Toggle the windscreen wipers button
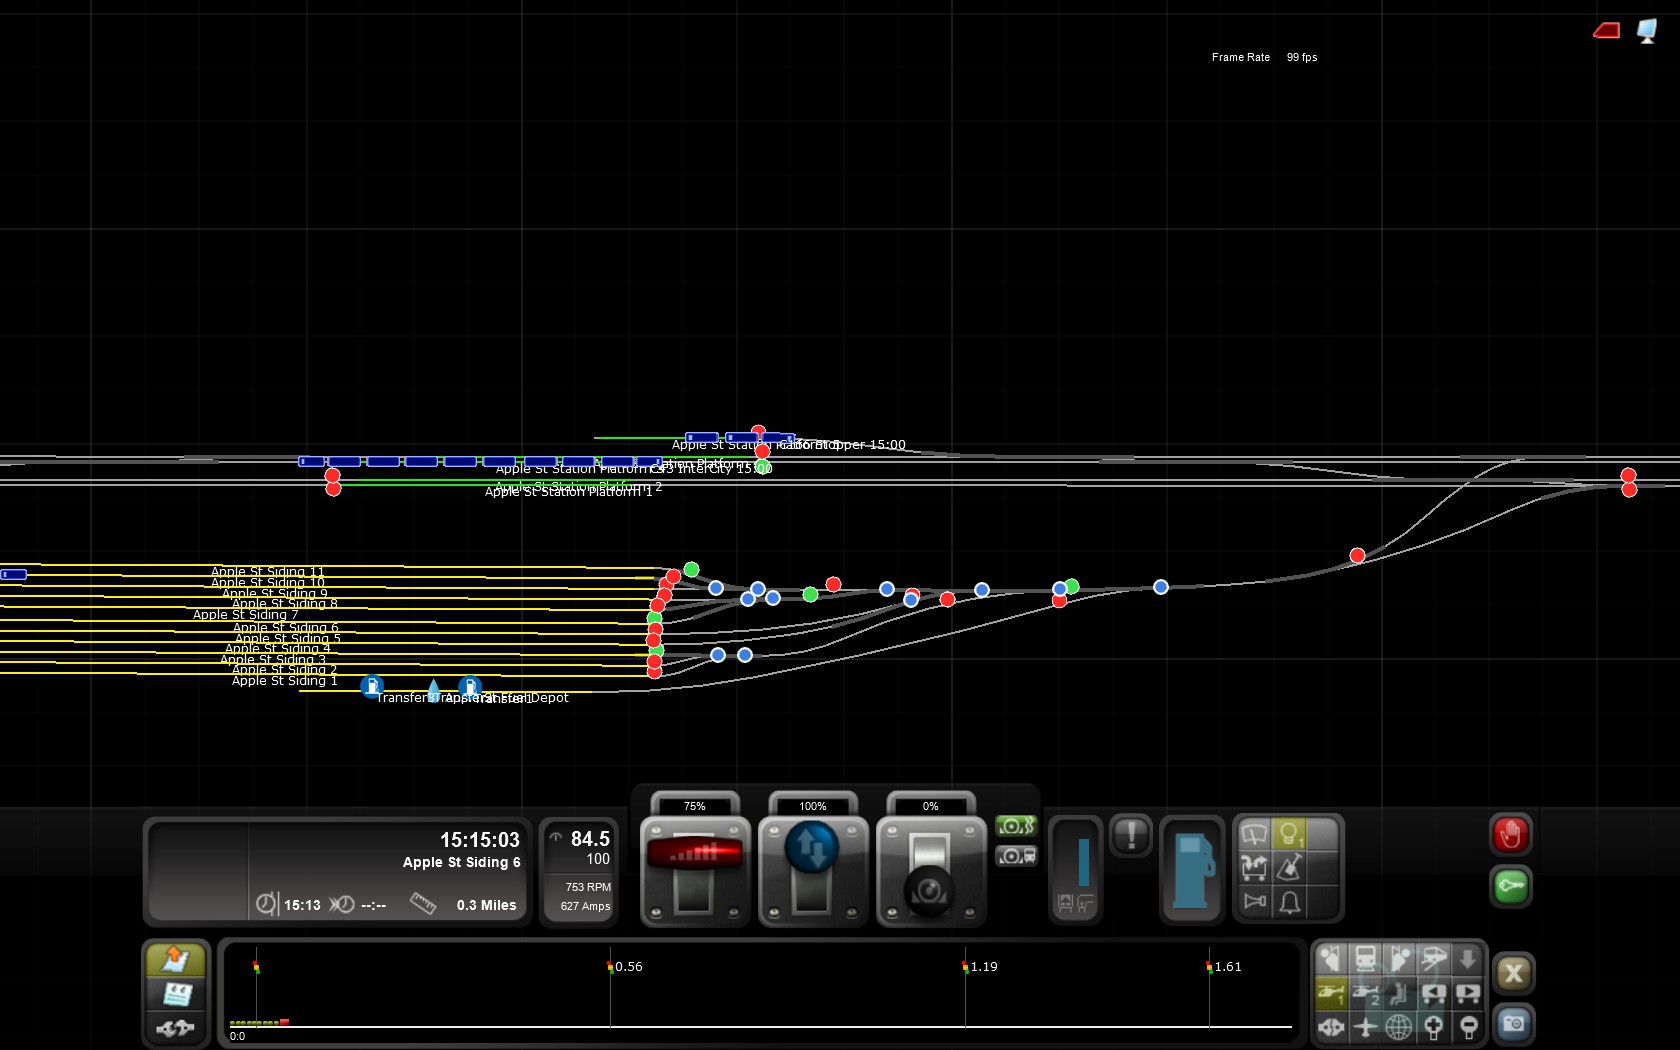 [x=1254, y=834]
